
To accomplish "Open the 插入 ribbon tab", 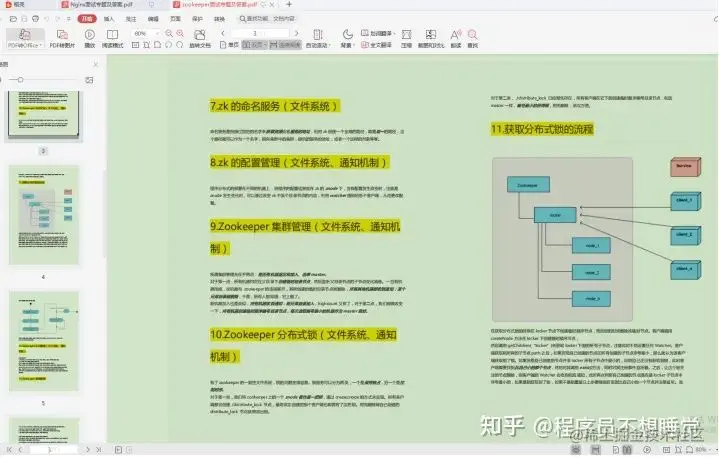I will pos(109,19).
